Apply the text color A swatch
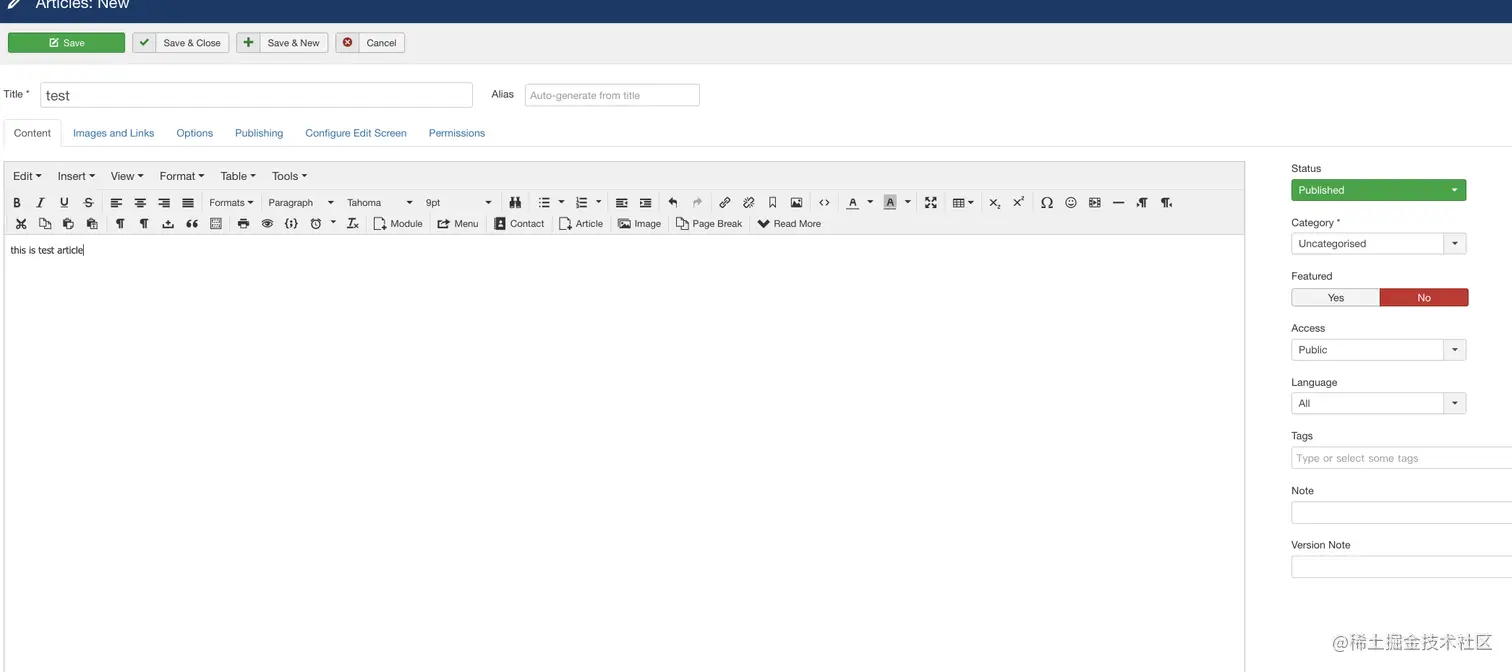The height and width of the screenshot is (672, 1512). (x=852, y=203)
